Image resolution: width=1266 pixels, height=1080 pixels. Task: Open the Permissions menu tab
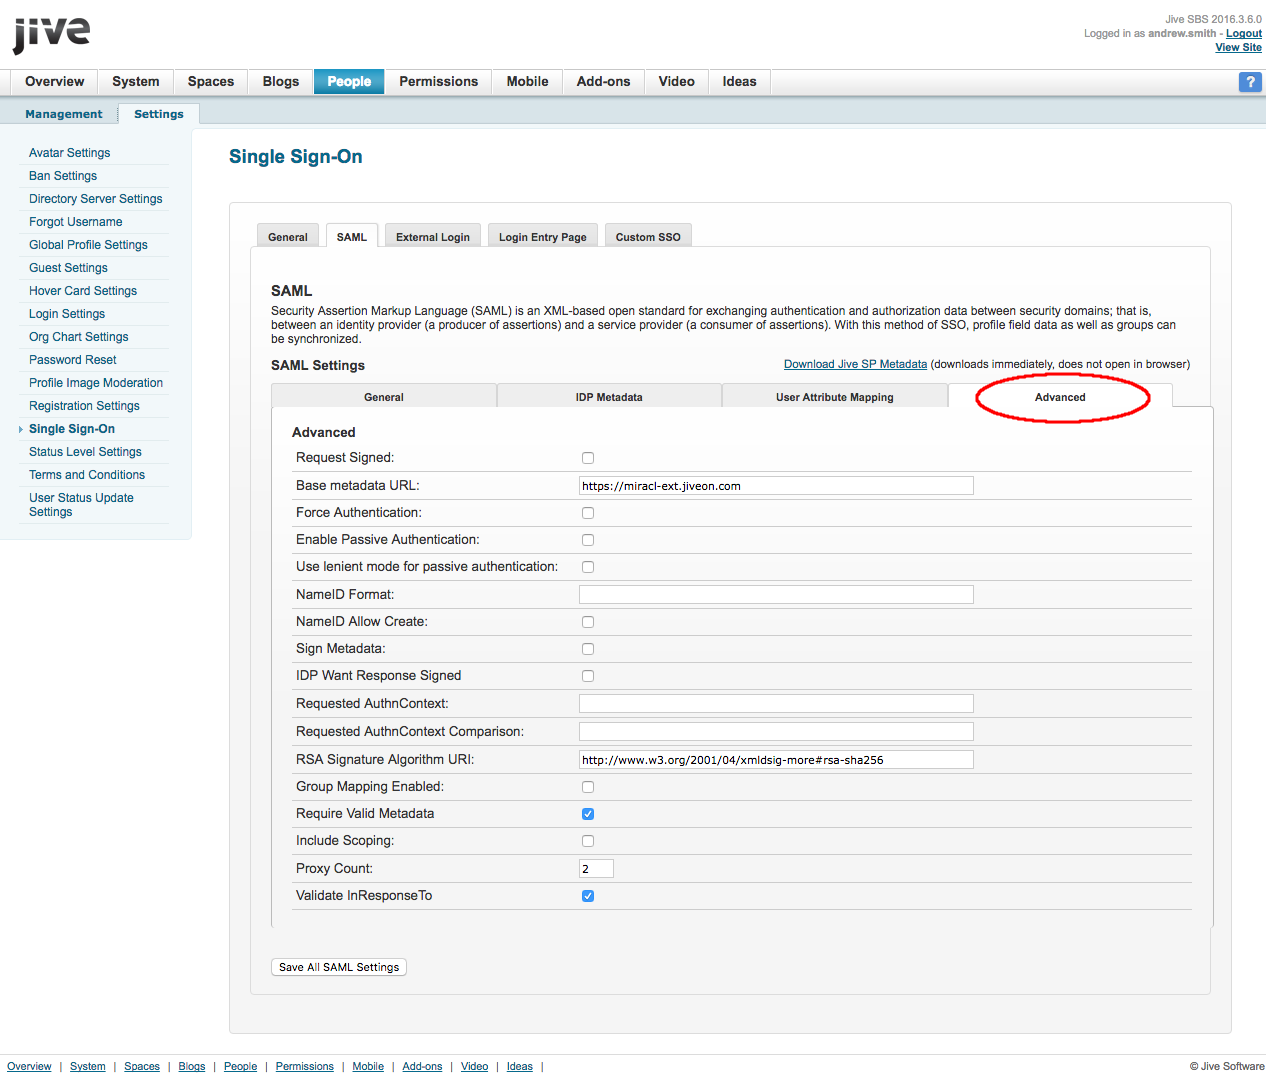point(438,82)
